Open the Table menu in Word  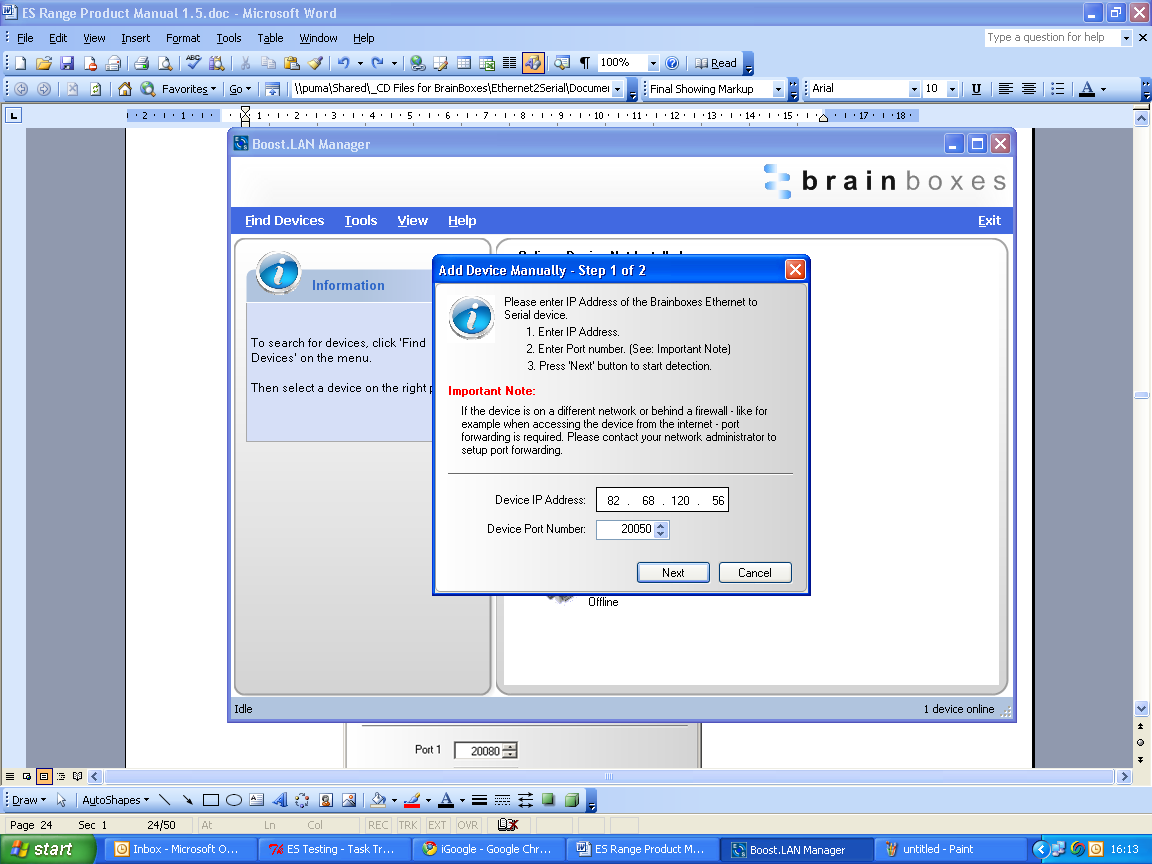coord(270,38)
